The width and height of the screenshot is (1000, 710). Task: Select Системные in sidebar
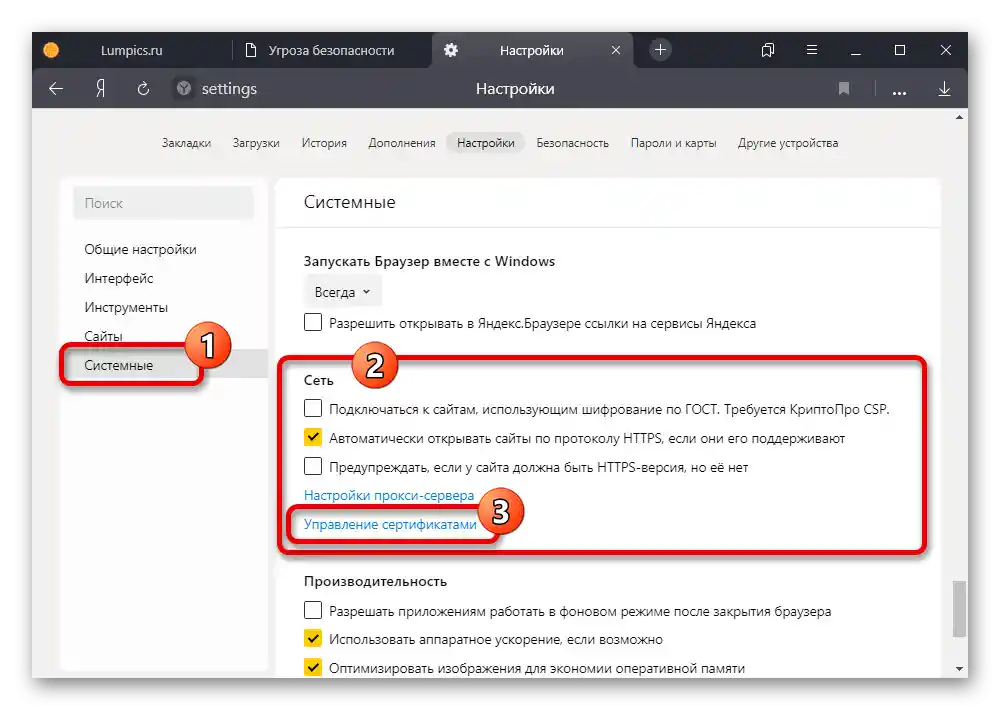click(119, 366)
